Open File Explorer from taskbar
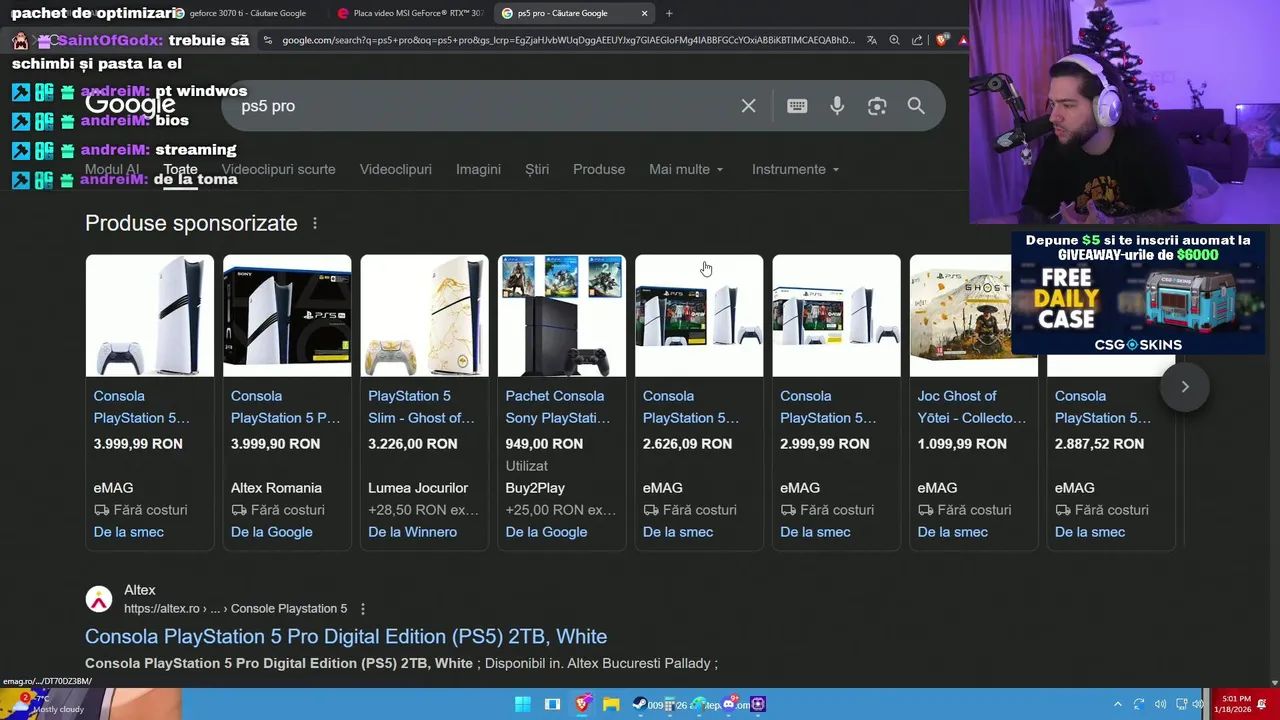 pyautogui.click(x=611, y=704)
